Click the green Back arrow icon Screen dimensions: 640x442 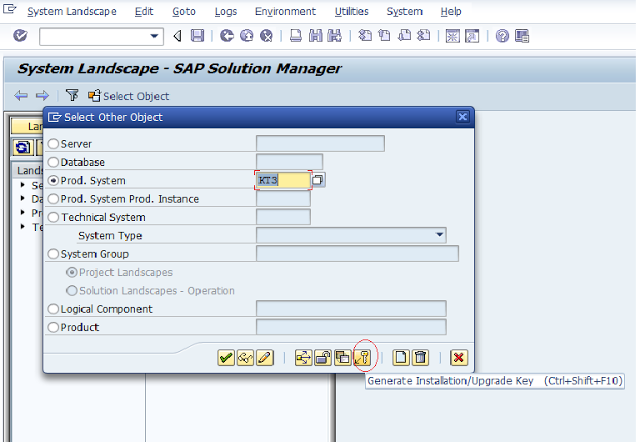[227, 36]
